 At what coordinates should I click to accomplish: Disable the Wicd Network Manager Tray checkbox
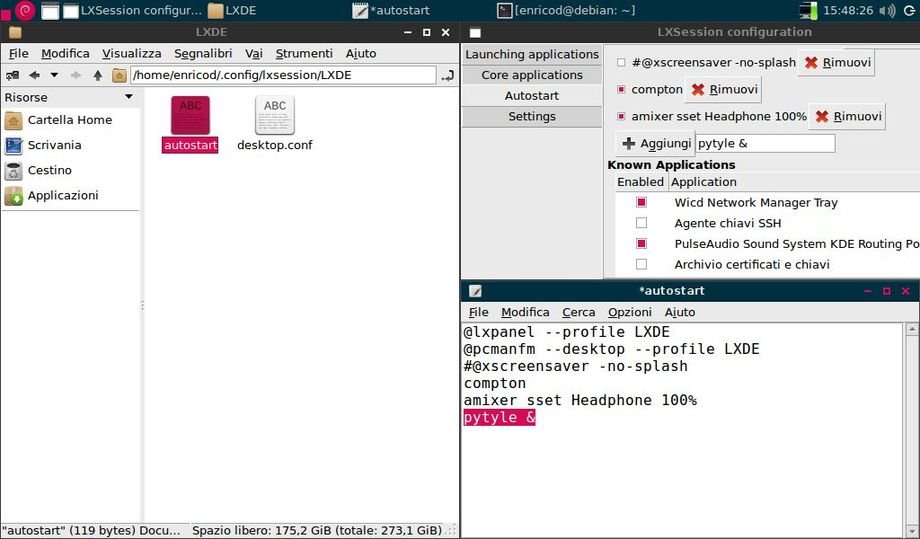point(641,202)
